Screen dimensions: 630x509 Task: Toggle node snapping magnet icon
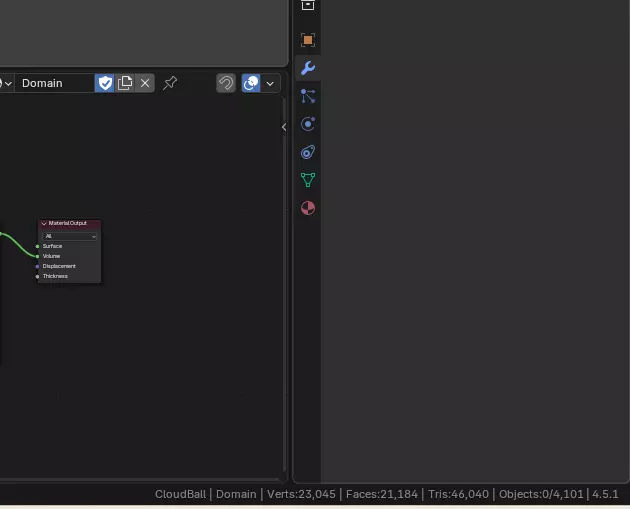[x=226, y=83]
